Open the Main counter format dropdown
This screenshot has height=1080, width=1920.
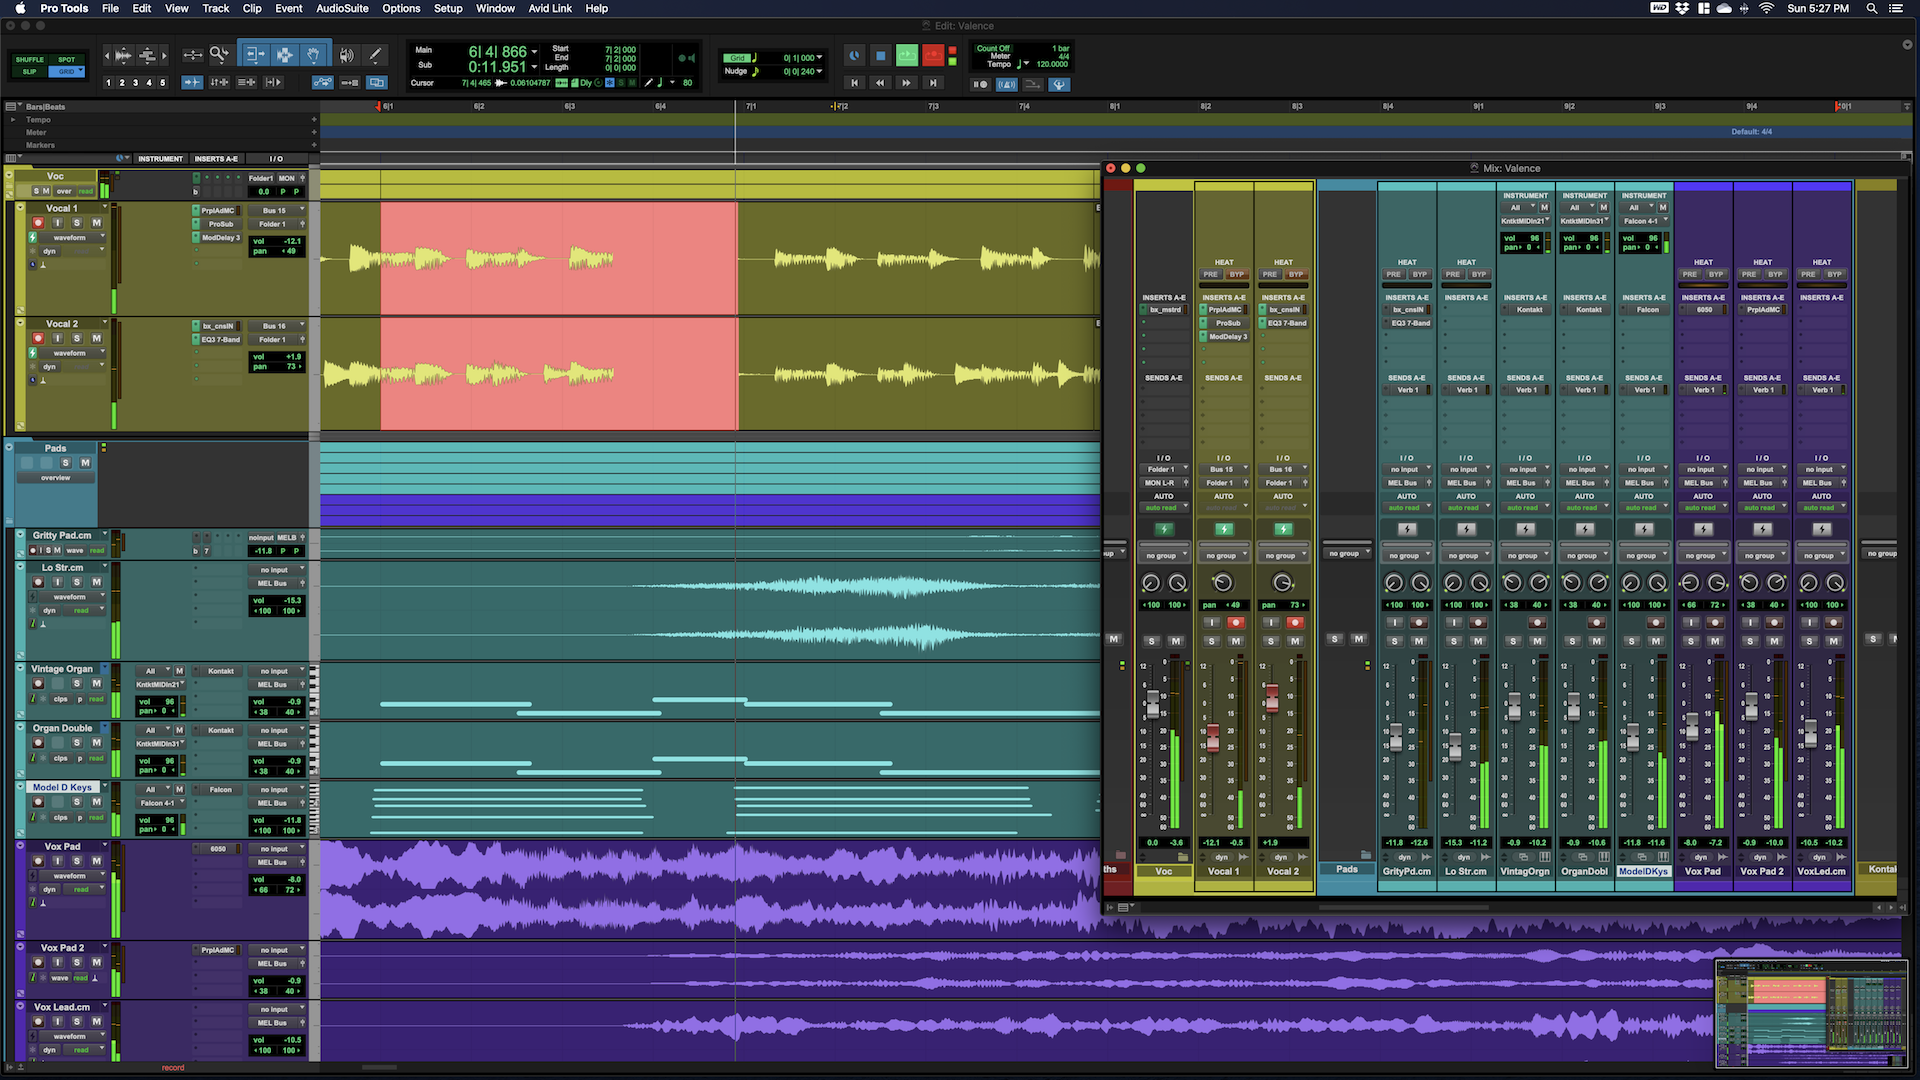[x=534, y=52]
